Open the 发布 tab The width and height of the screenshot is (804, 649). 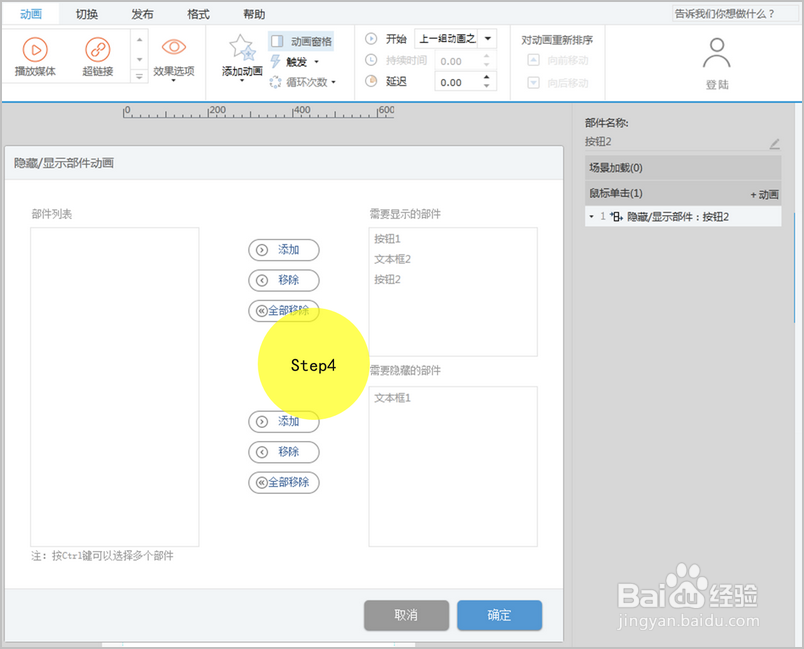[142, 14]
